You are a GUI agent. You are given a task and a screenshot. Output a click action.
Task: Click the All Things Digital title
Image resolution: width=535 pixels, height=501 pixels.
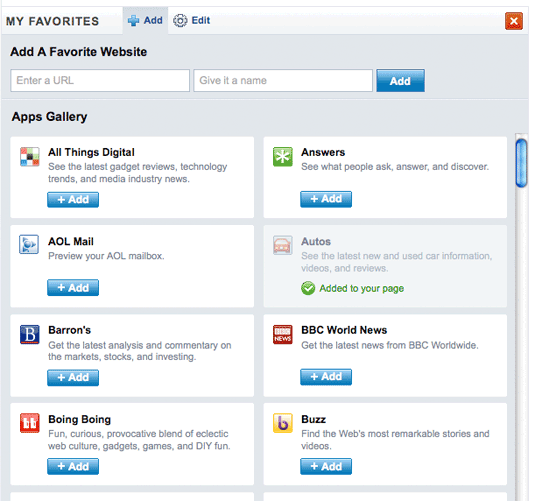[91, 152]
